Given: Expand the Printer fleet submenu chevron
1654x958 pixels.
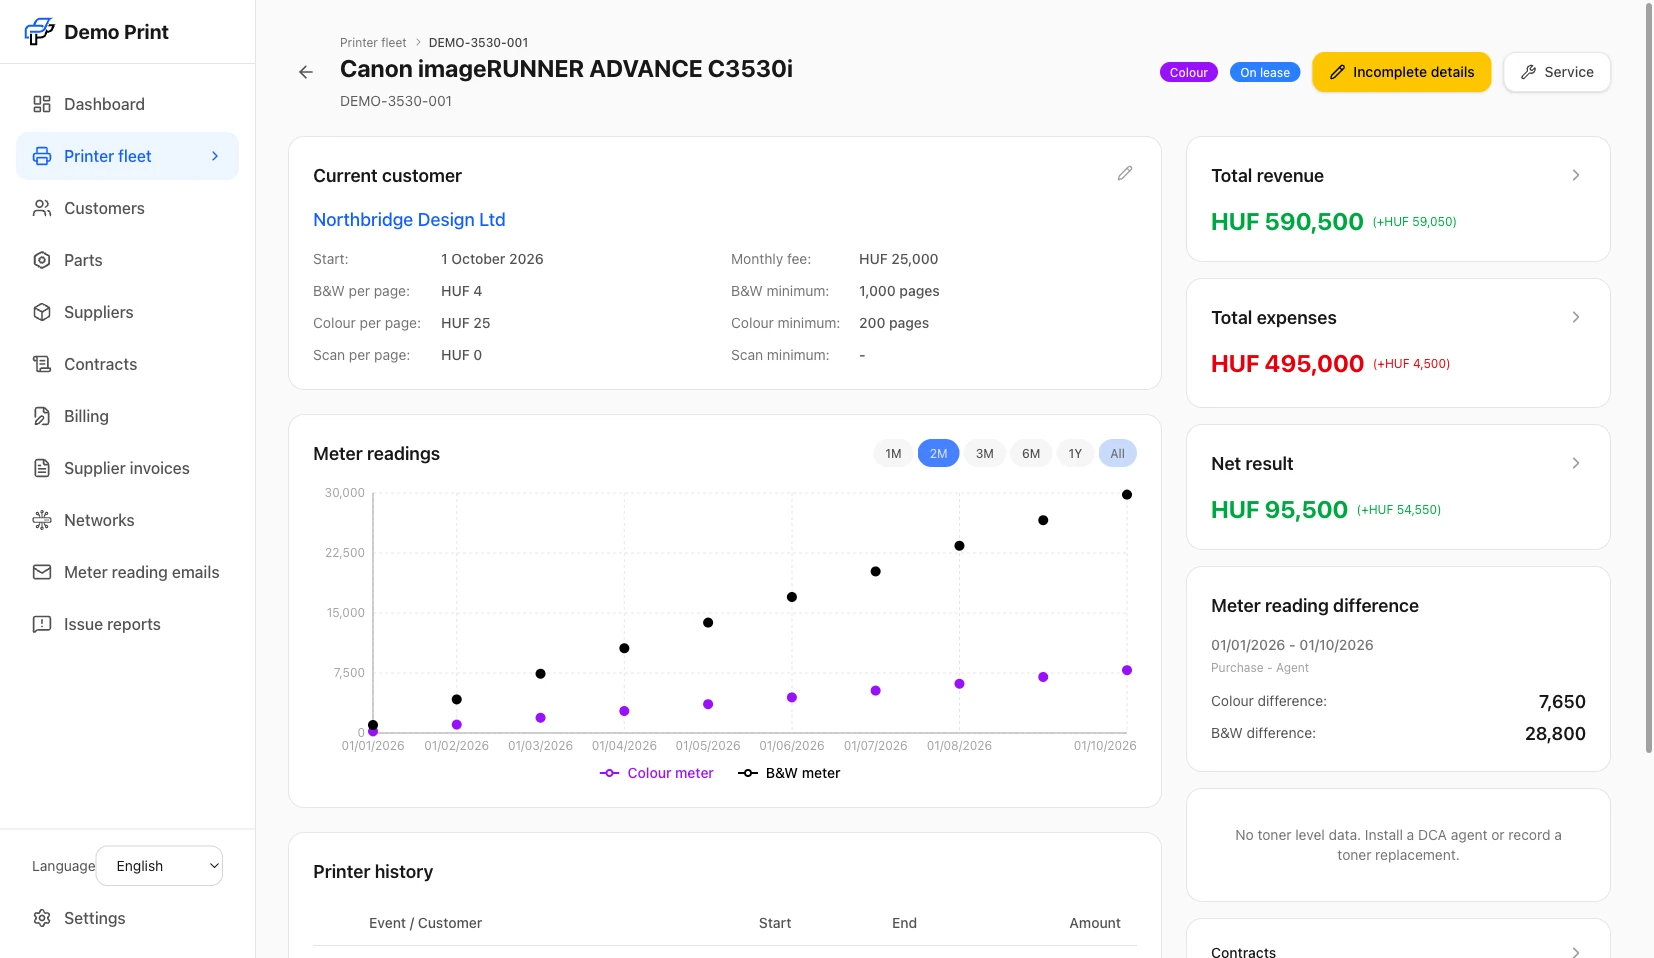Looking at the screenshot, I should [x=215, y=156].
